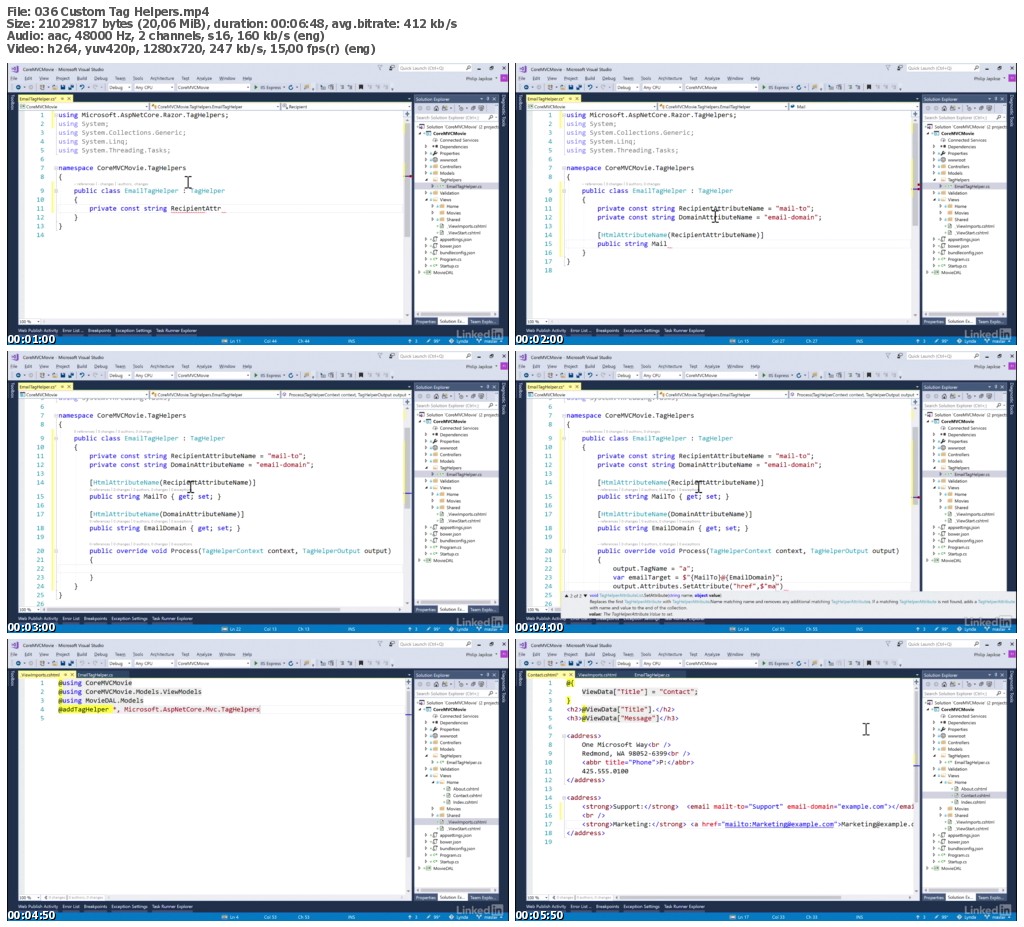Open the Debug configuration dropdown in 00:01:00 frame
The image size is (1024, 927).
click(x=120, y=87)
